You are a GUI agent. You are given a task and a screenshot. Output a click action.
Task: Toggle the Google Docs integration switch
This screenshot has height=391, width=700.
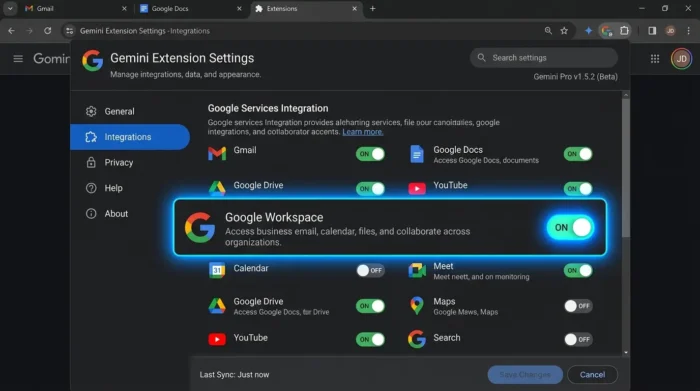click(578, 154)
